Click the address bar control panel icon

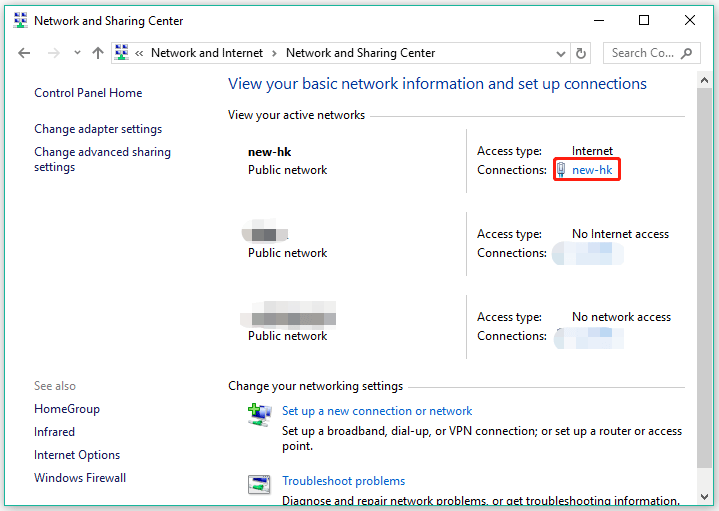coord(122,52)
